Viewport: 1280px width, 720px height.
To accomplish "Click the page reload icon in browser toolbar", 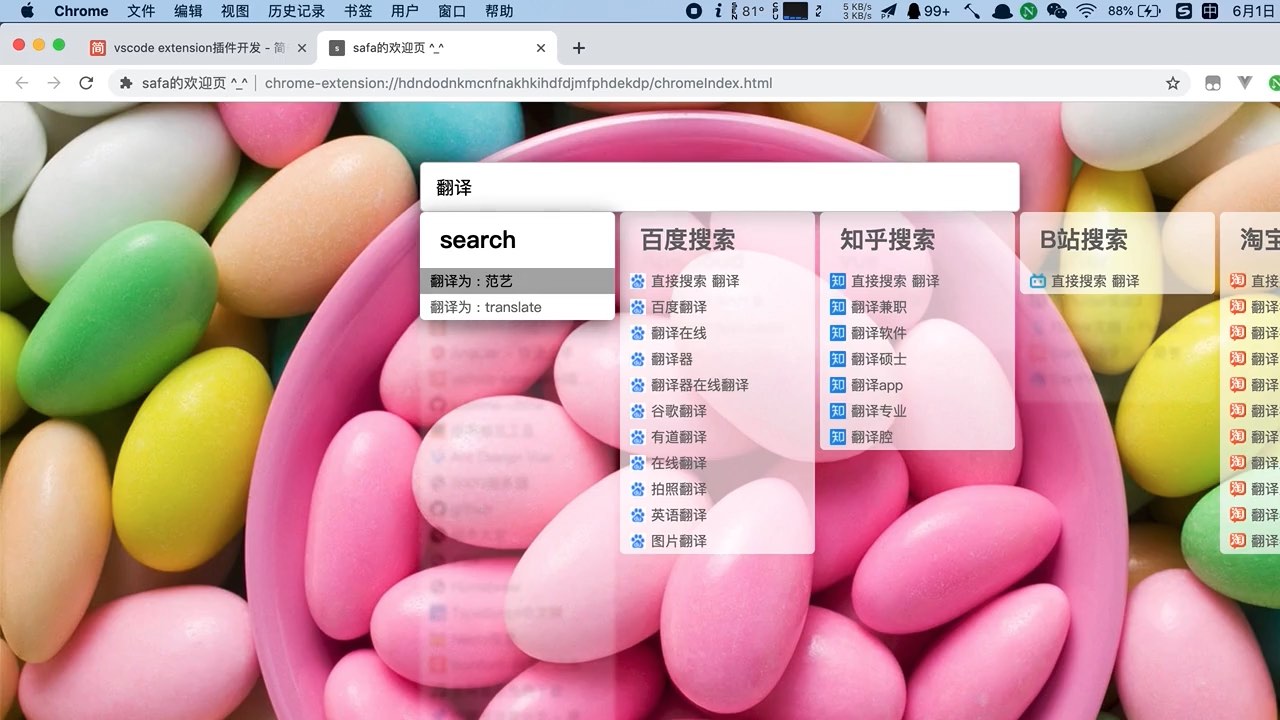I will (x=86, y=83).
